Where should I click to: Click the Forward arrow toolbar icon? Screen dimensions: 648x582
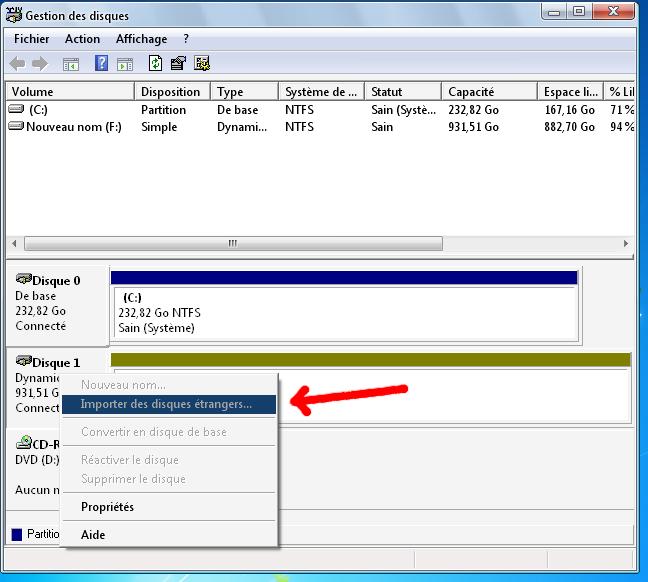pyautogui.click(x=40, y=64)
